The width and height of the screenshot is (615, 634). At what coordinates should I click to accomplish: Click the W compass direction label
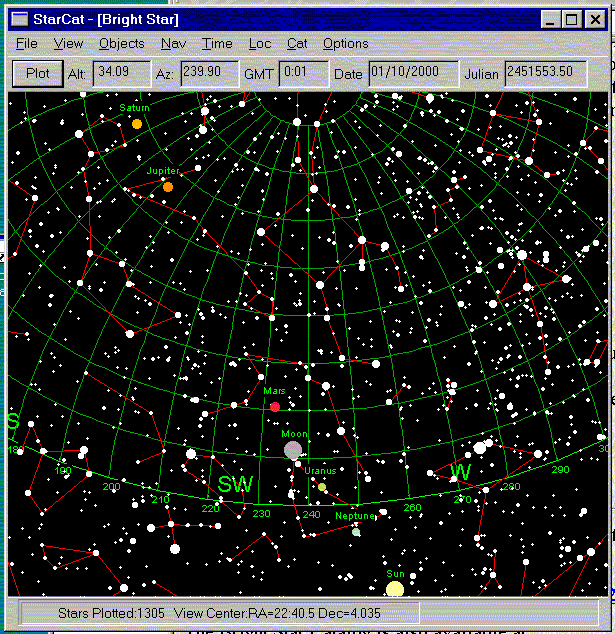click(461, 472)
